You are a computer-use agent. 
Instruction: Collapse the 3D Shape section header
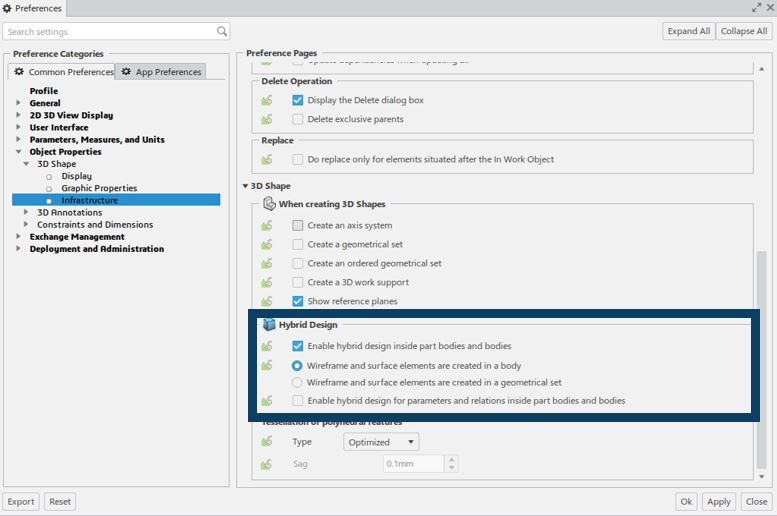tap(246, 186)
